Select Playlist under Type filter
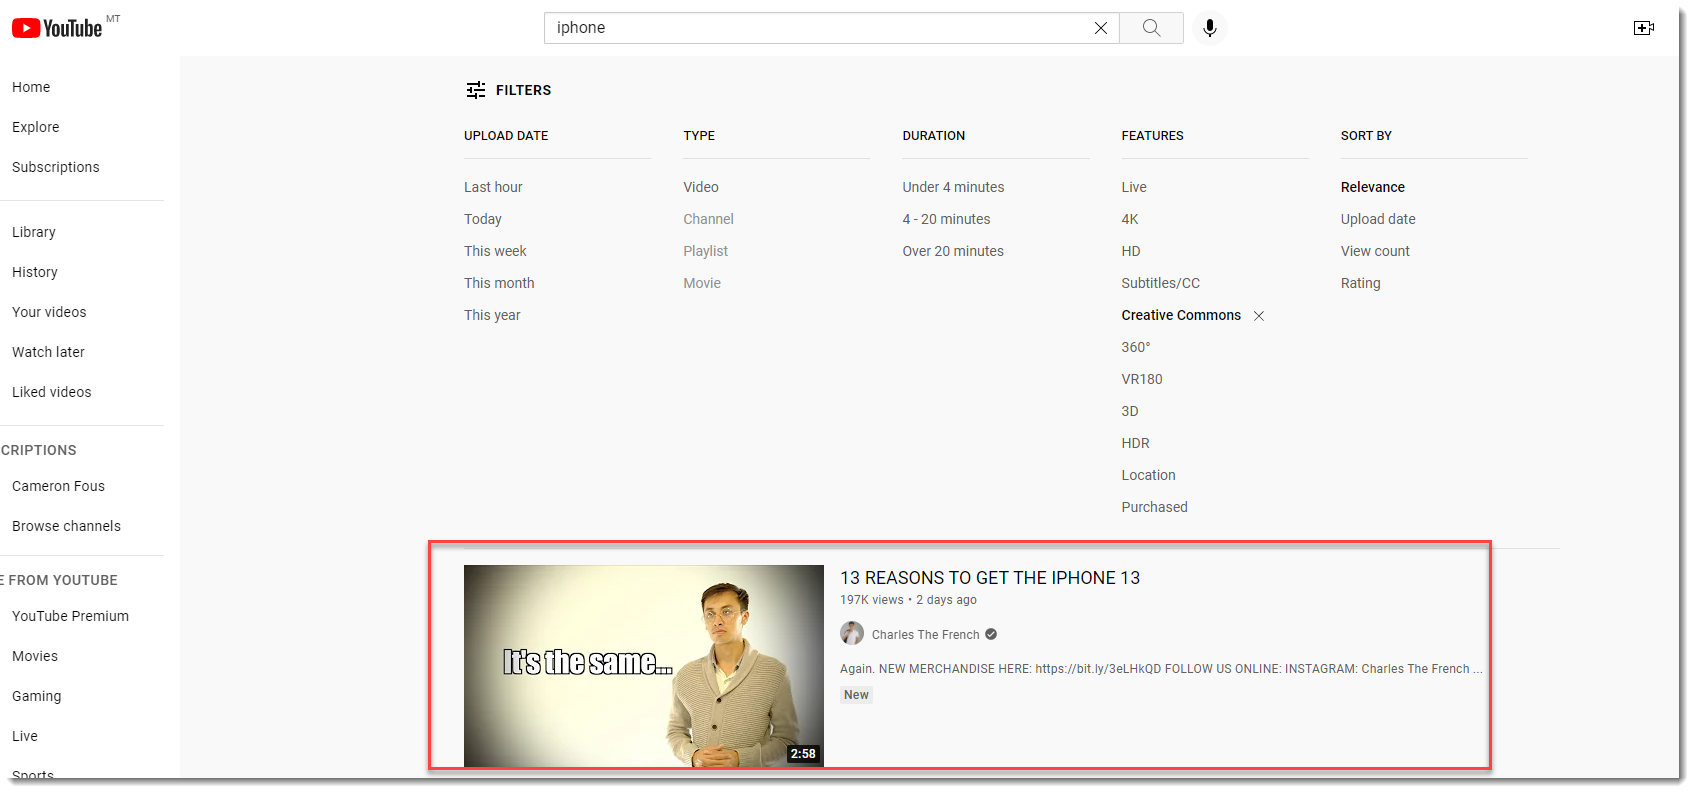This screenshot has height=793, width=1694. pos(705,251)
